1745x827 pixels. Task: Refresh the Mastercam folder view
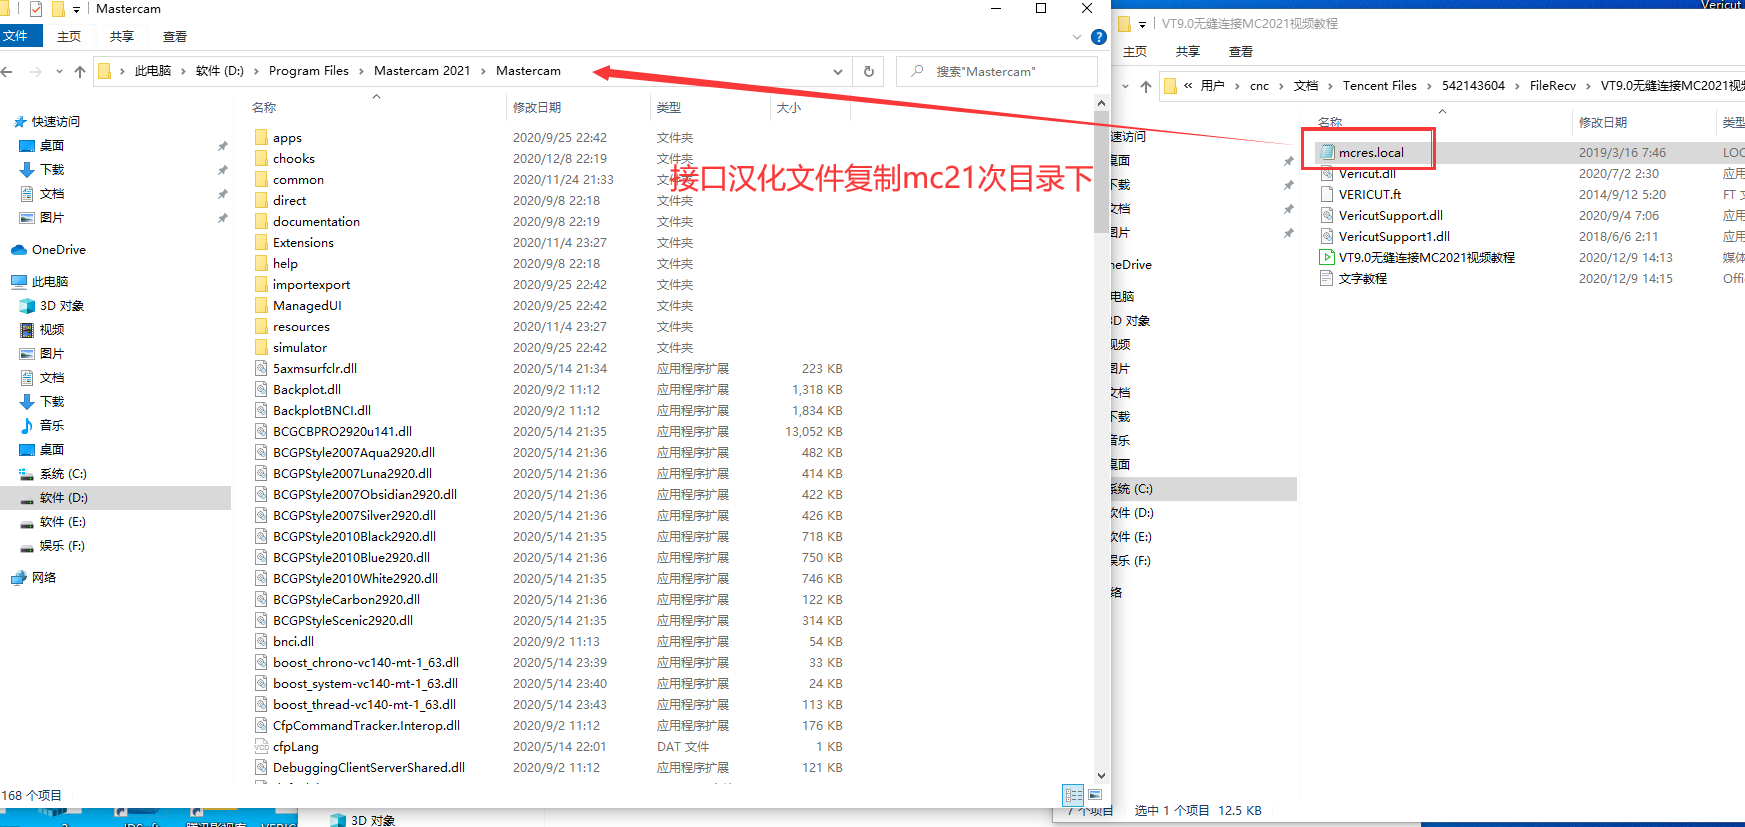click(869, 72)
